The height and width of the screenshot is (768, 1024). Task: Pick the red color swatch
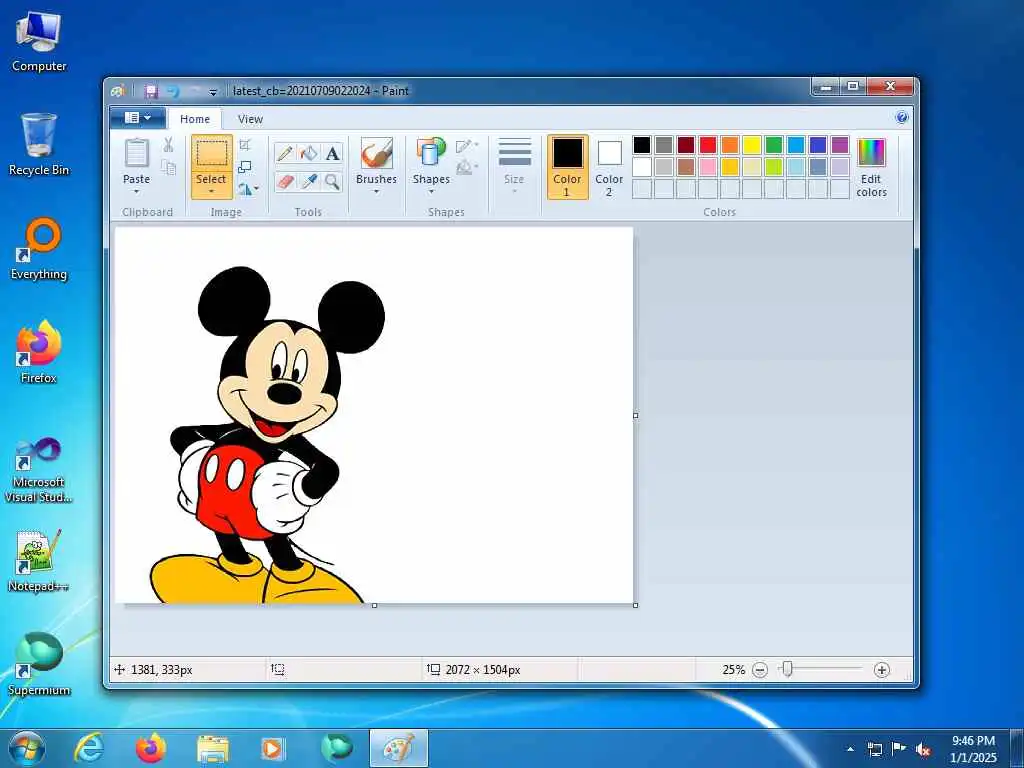(708, 145)
